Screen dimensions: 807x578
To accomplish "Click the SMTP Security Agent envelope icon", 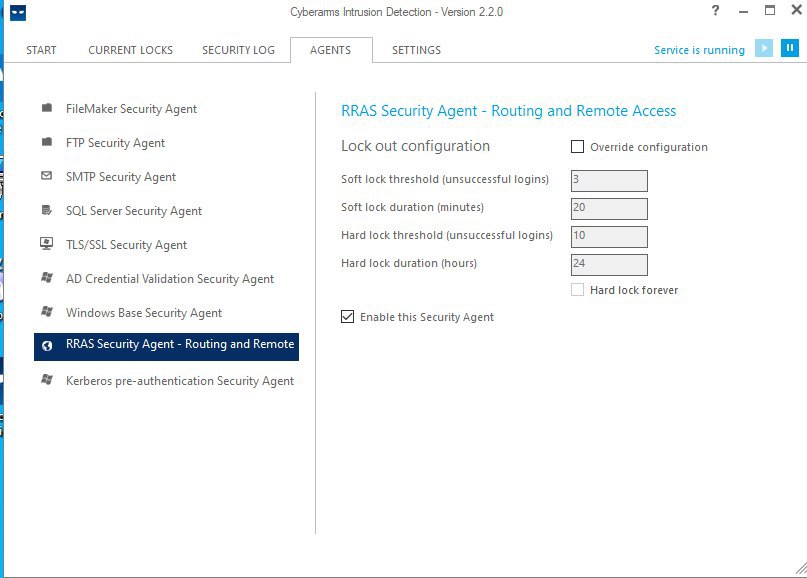I will point(47,176).
